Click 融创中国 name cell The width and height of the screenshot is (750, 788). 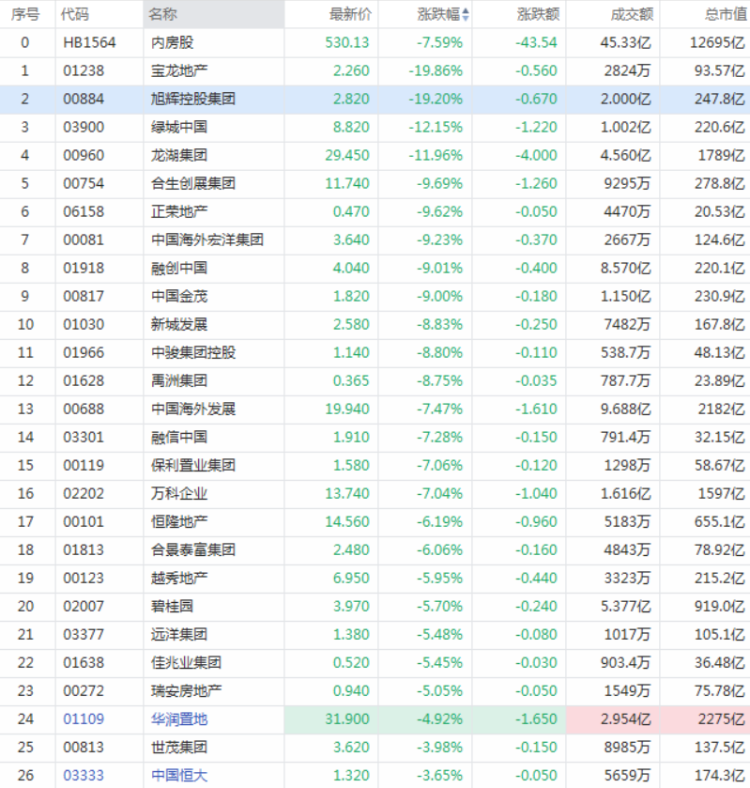tap(179, 268)
